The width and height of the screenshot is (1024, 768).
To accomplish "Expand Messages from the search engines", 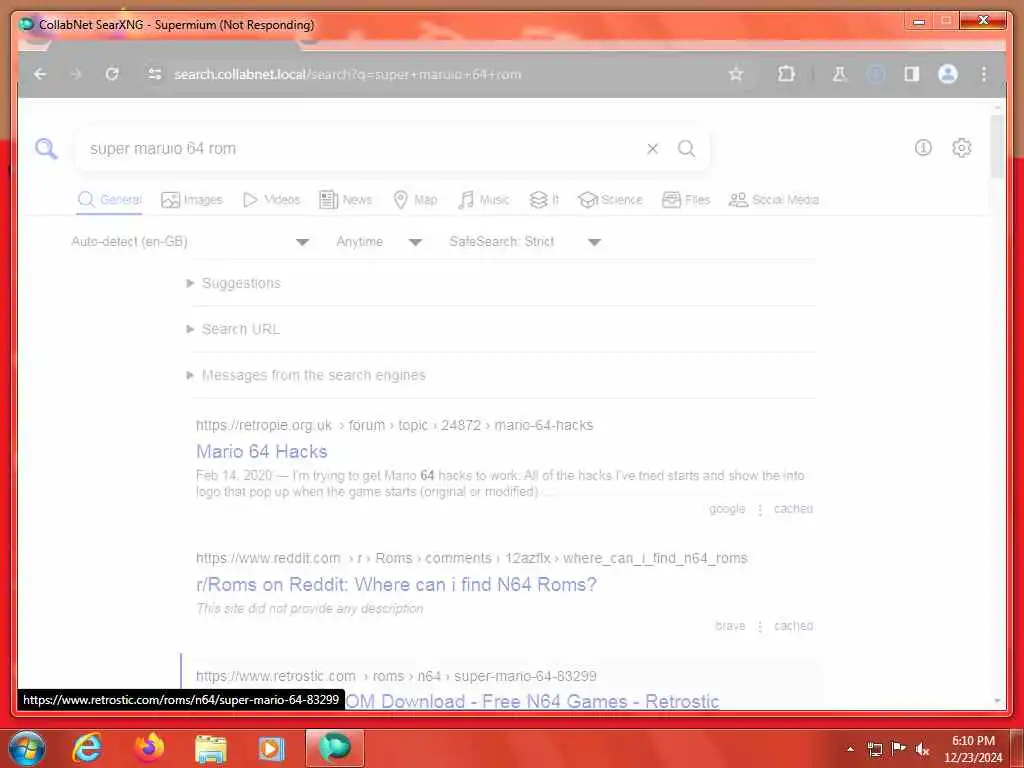I will [x=306, y=376].
